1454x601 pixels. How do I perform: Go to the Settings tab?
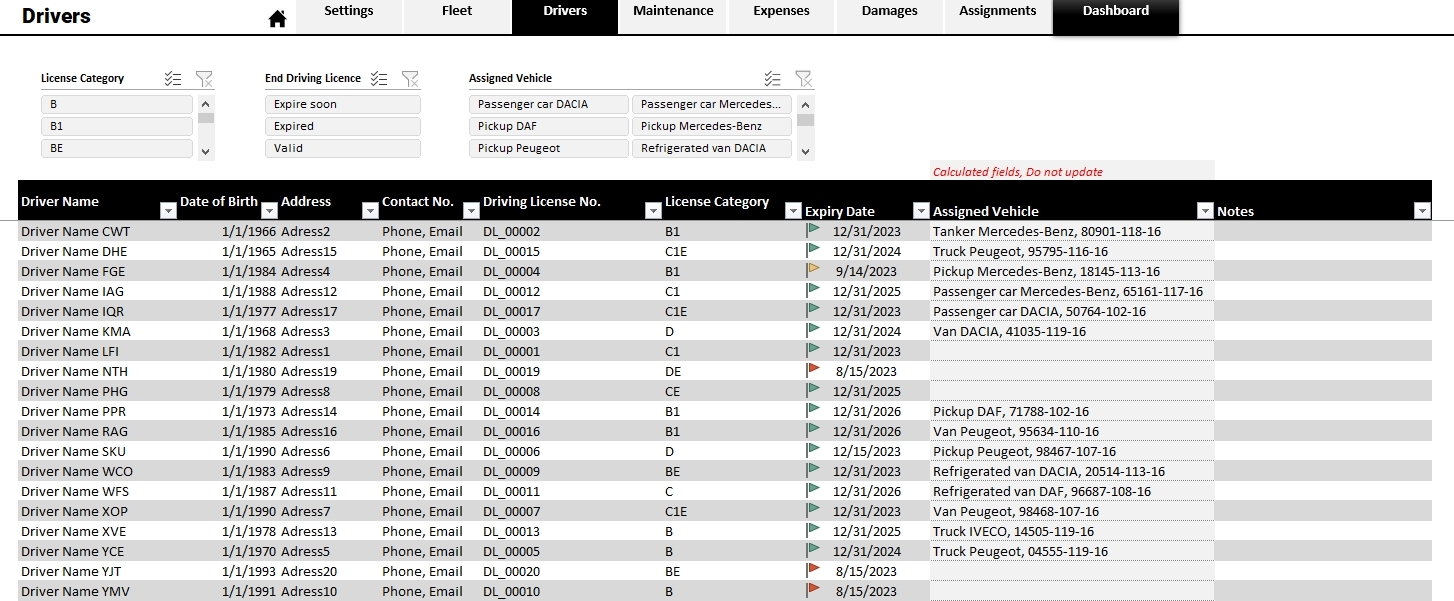tap(349, 16)
